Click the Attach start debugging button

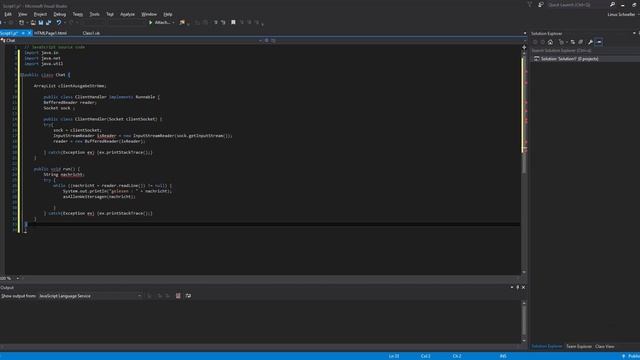pos(160,22)
